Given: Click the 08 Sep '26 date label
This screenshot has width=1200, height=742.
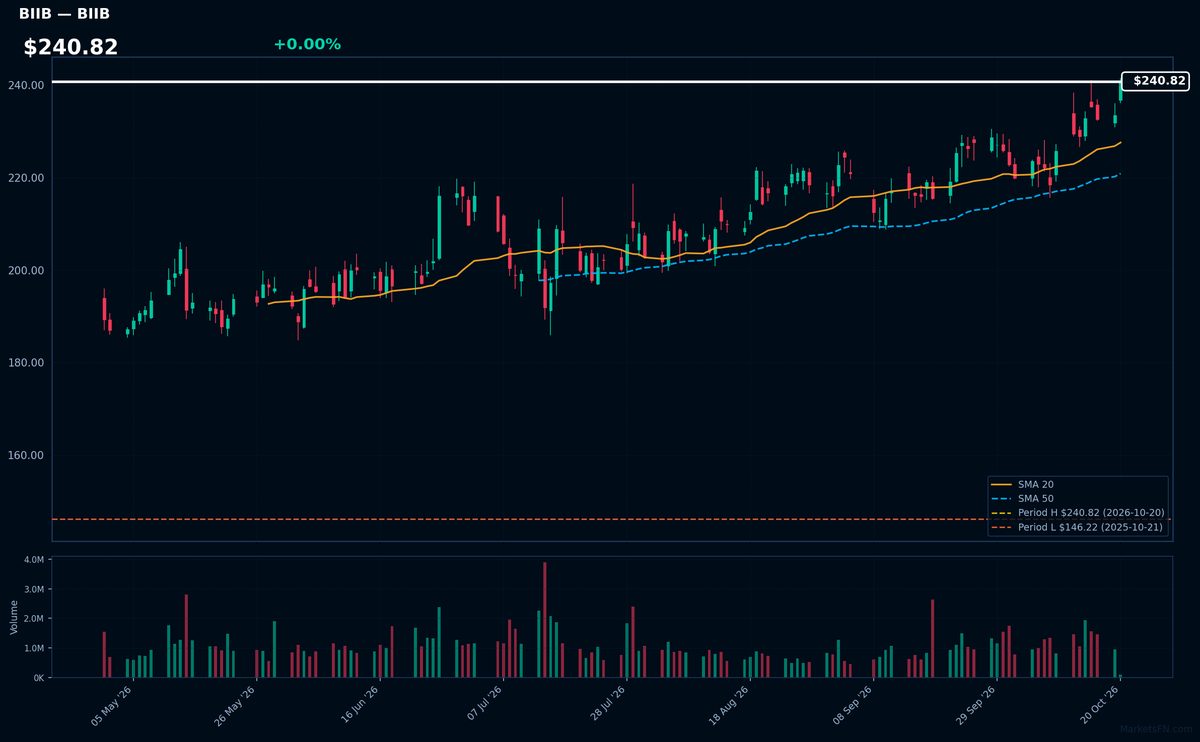Looking at the screenshot, I should click(853, 705).
